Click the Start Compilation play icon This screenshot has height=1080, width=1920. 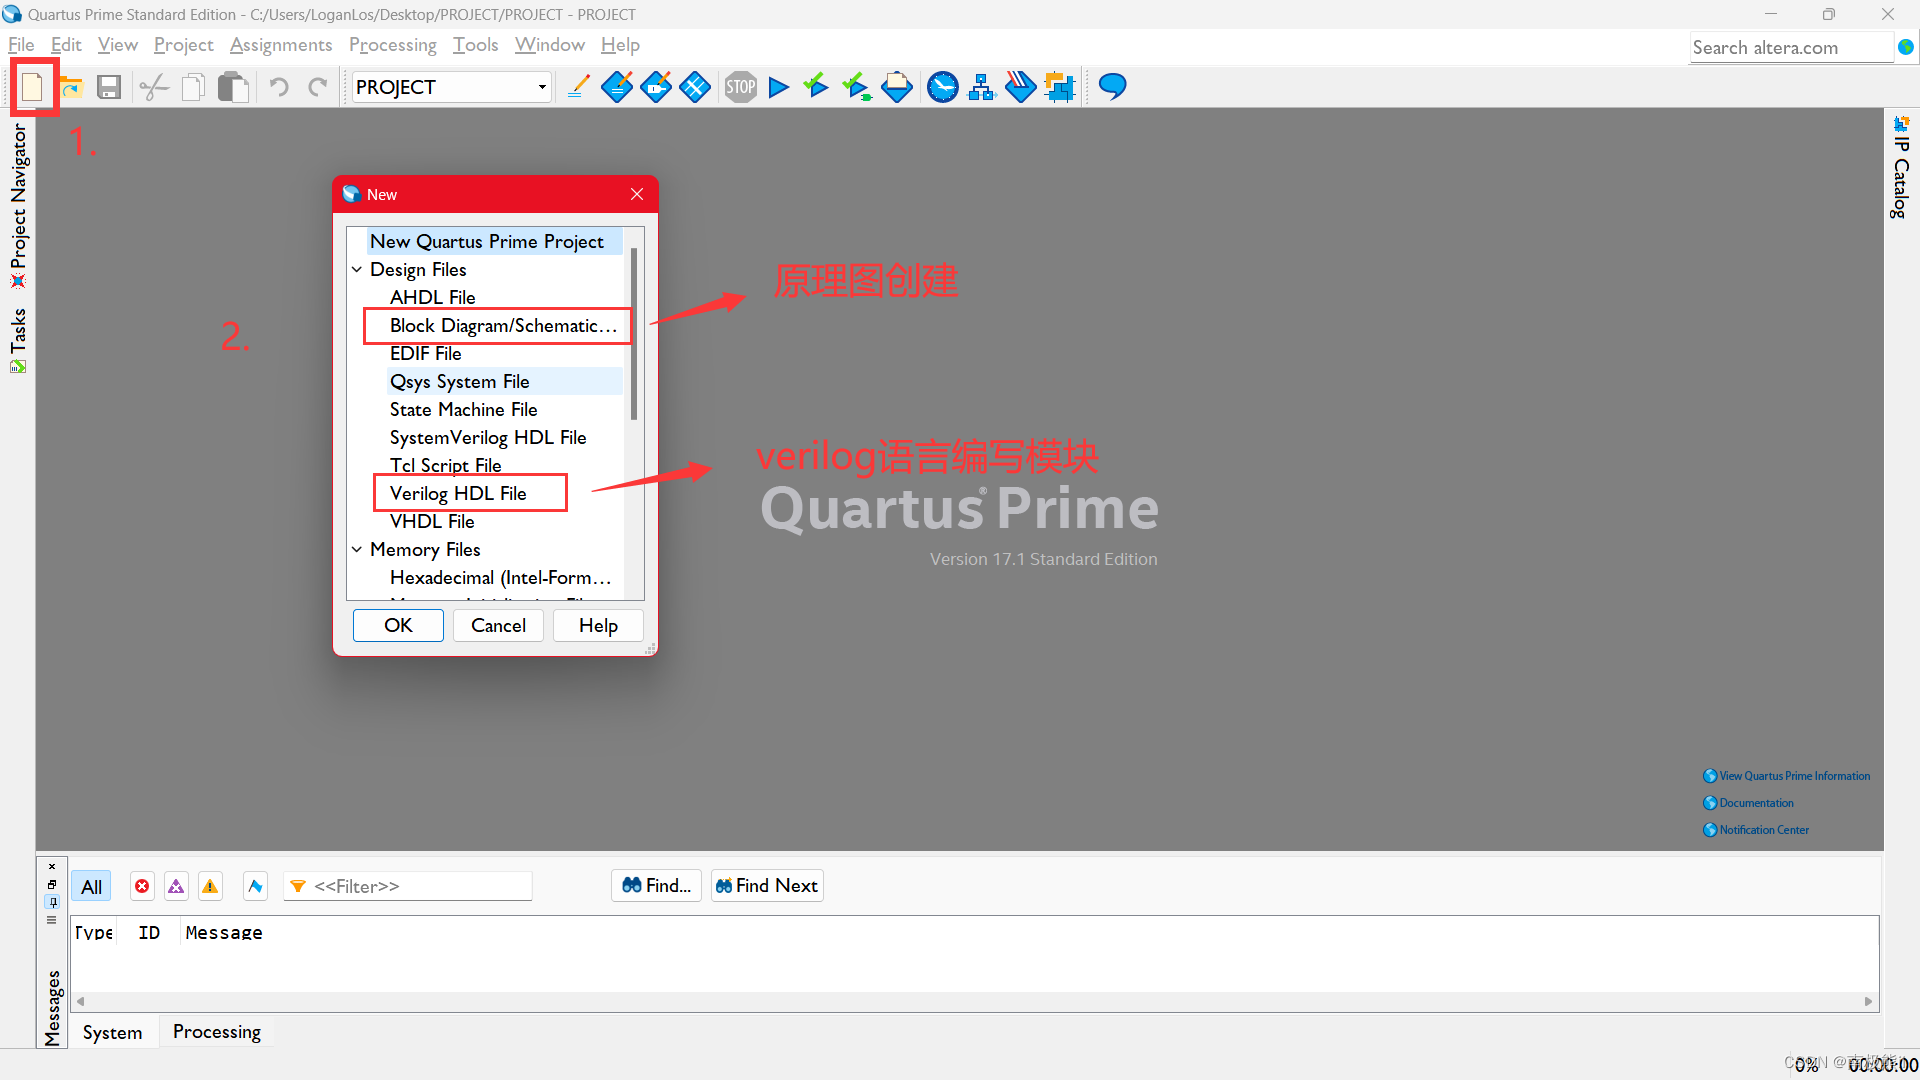click(779, 87)
